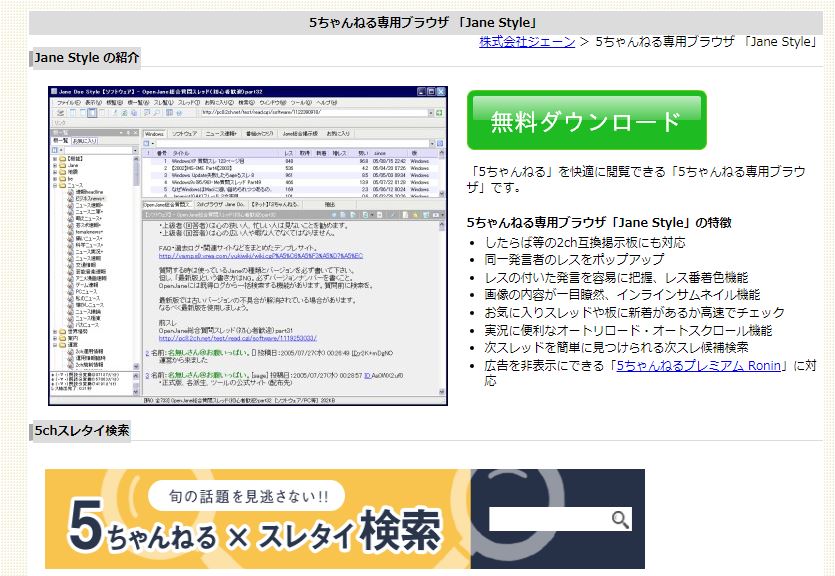Open the 株式会社ジェーン breadcrumb link
The image size is (835, 576).
[527, 42]
